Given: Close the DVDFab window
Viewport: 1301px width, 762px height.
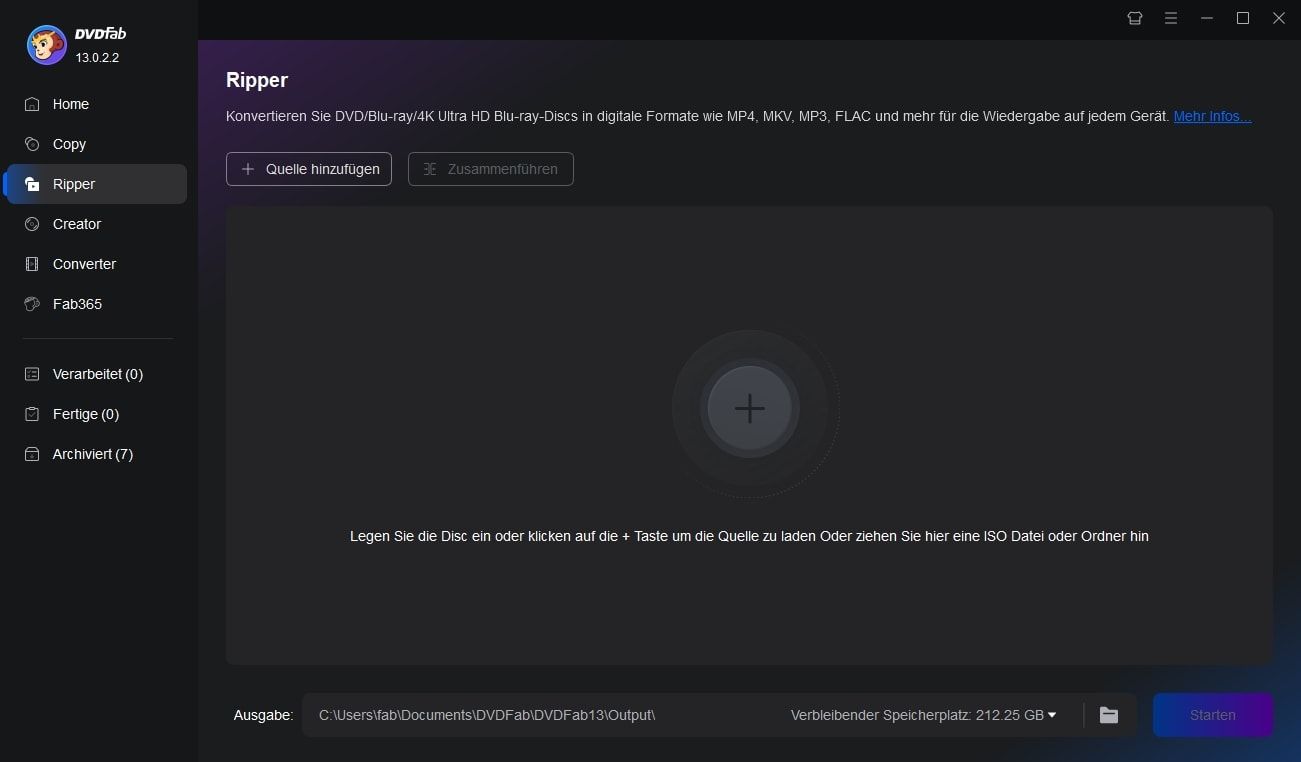Looking at the screenshot, I should [x=1279, y=18].
